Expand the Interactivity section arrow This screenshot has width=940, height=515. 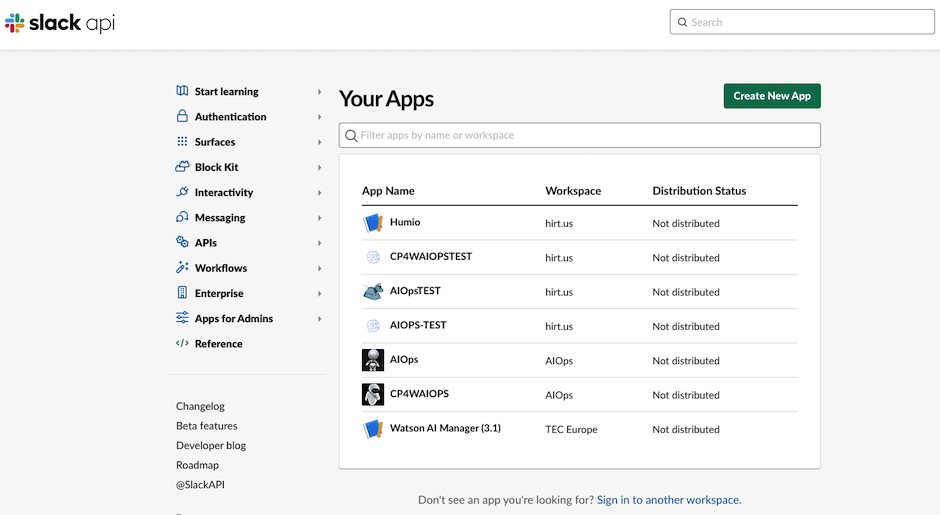click(x=320, y=192)
